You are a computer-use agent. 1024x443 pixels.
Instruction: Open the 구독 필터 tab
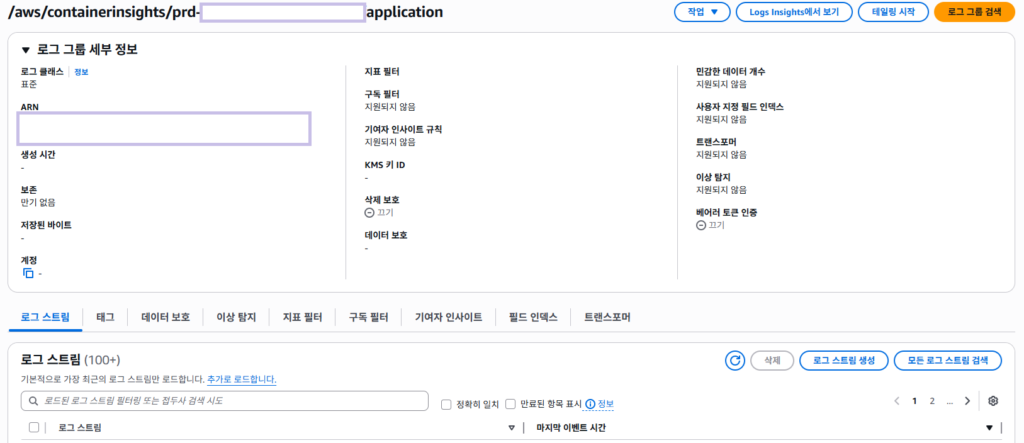[x=368, y=317]
